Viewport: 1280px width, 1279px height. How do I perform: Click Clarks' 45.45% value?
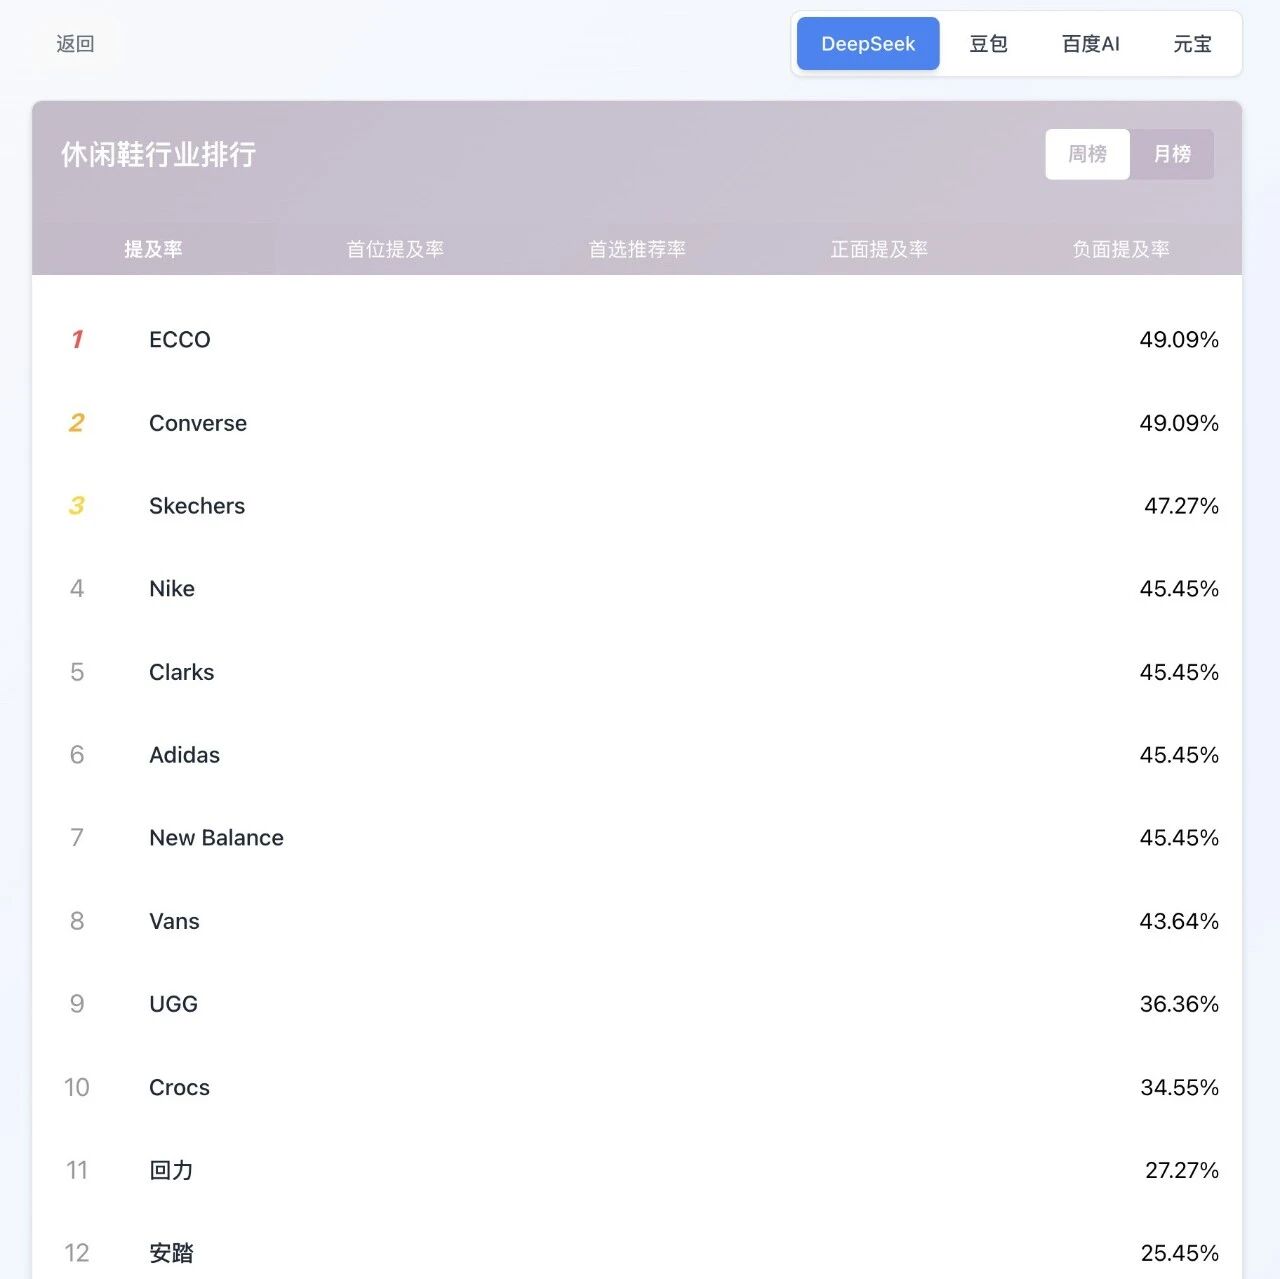tap(1179, 672)
